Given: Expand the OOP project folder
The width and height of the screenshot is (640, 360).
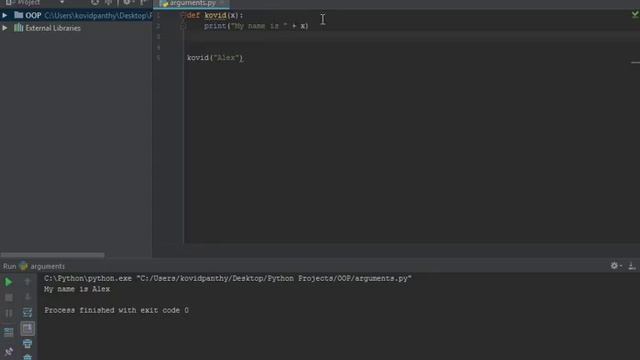Looking at the screenshot, I should coord(4,16).
